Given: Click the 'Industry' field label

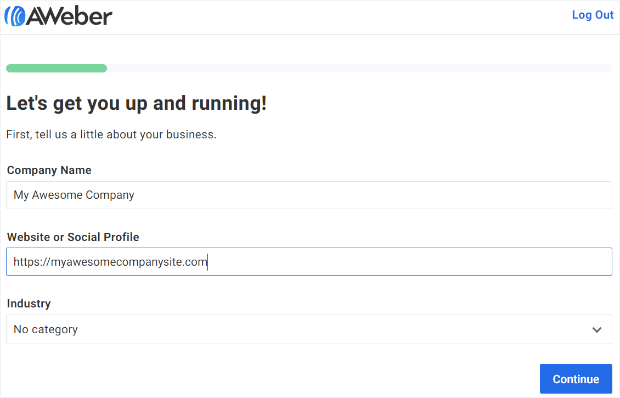Looking at the screenshot, I should (x=29, y=304).
